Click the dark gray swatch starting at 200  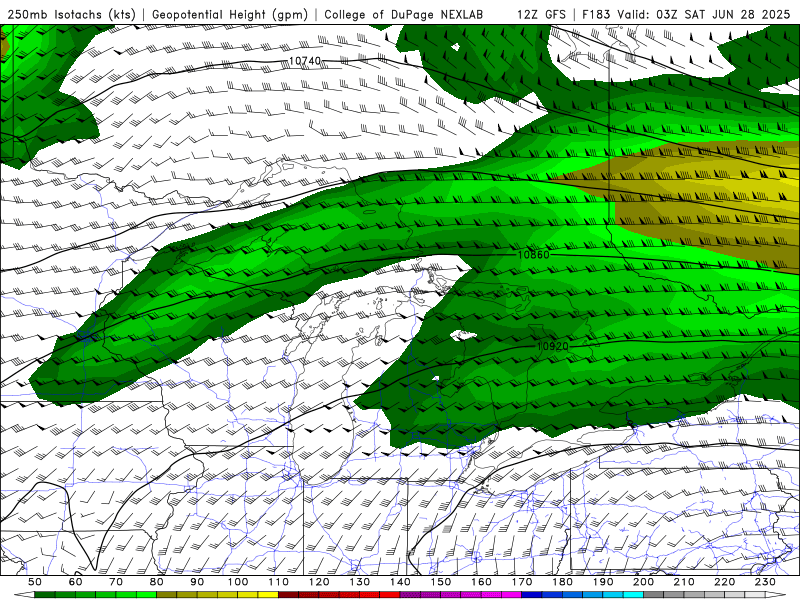point(654,595)
